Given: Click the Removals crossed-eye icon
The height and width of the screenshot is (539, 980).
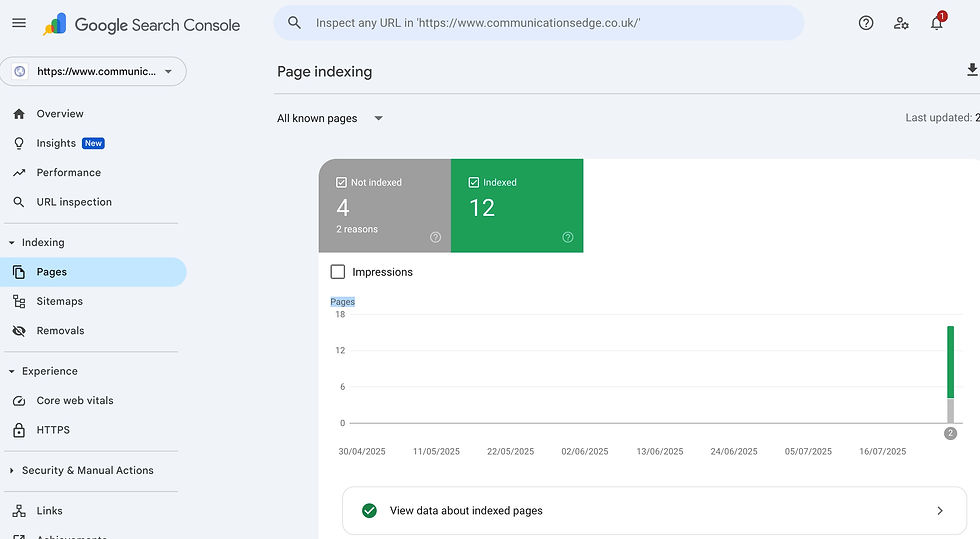Looking at the screenshot, I should click(x=19, y=331).
